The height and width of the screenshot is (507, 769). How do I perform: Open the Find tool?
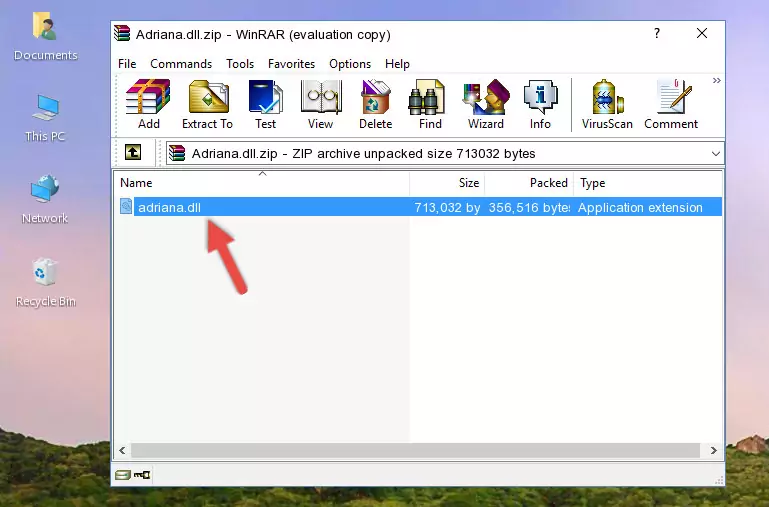click(430, 104)
